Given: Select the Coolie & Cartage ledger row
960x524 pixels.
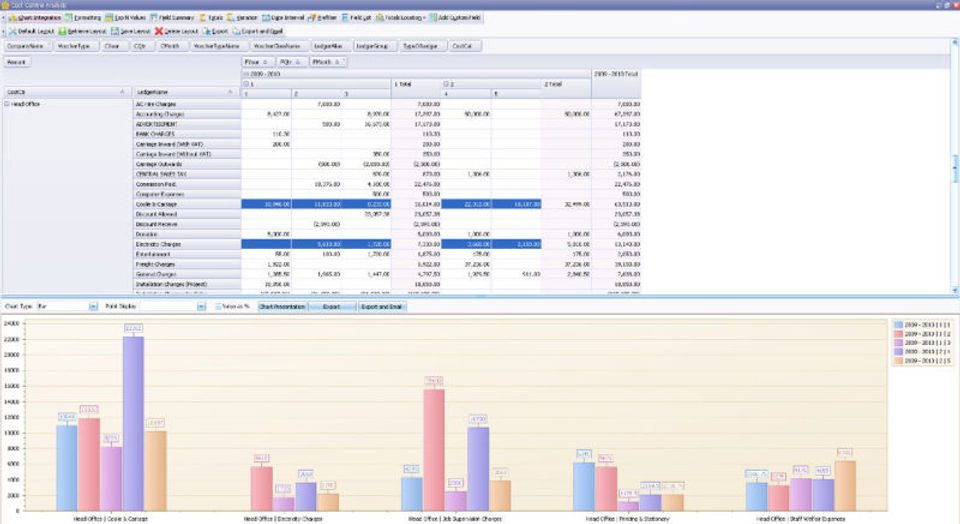Looking at the screenshot, I should pyautogui.click(x=187, y=204).
